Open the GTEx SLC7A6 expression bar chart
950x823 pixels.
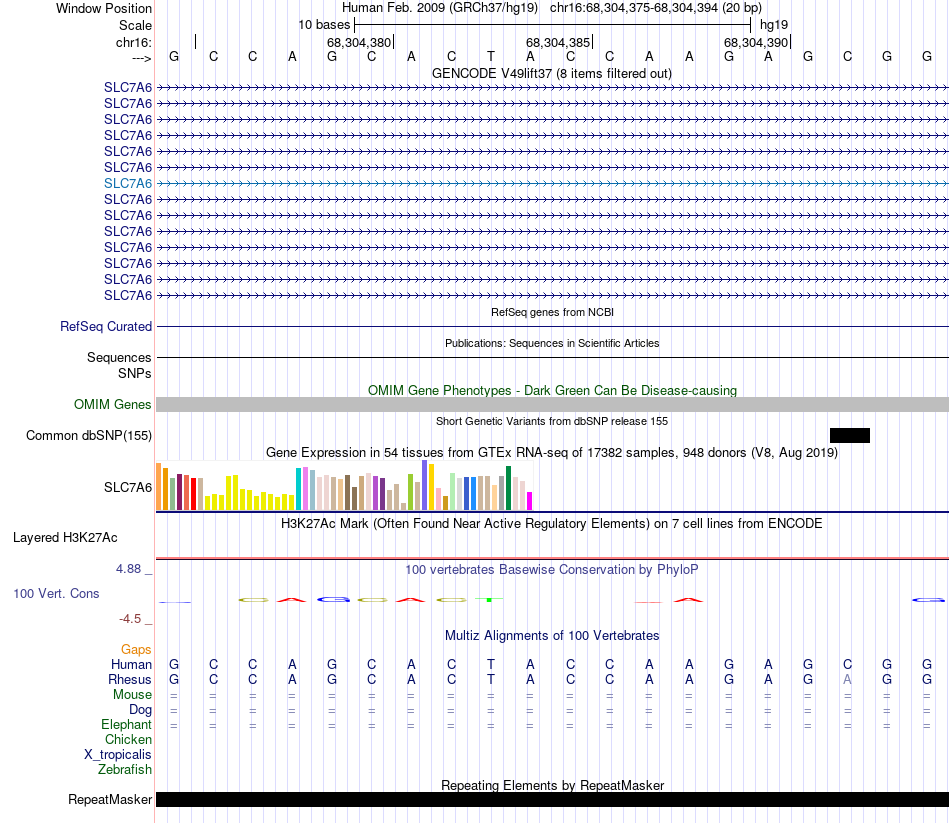pos(344,485)
